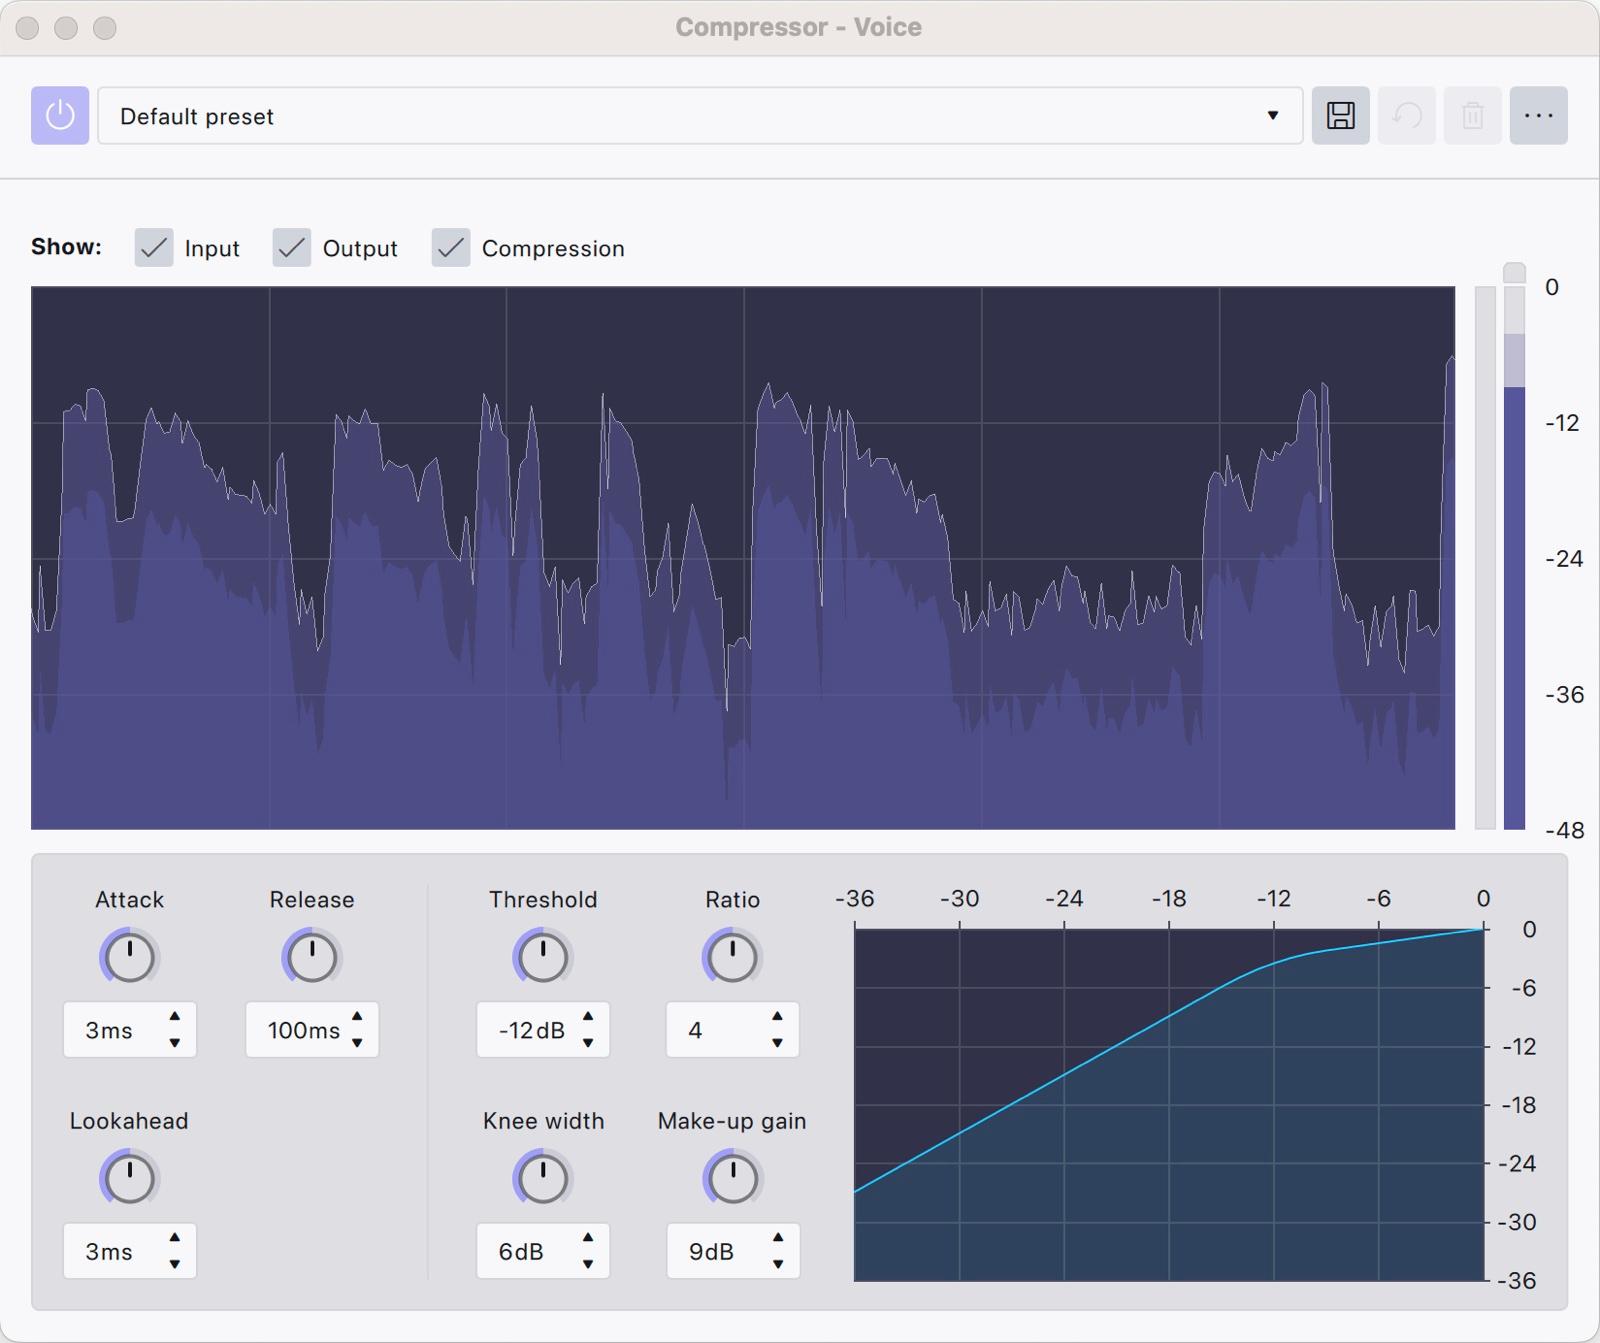The height and width of the screenshot is (1343, 1600).
Task: Click the purple output level meter bar
Action: (x=1514, y=608)
